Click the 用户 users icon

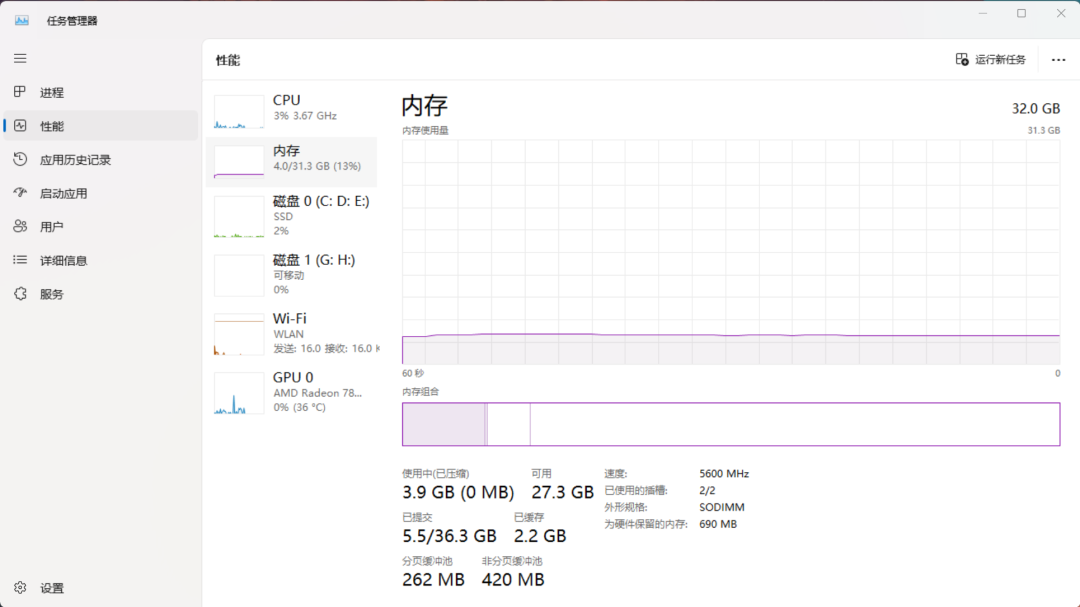[20, 226]
